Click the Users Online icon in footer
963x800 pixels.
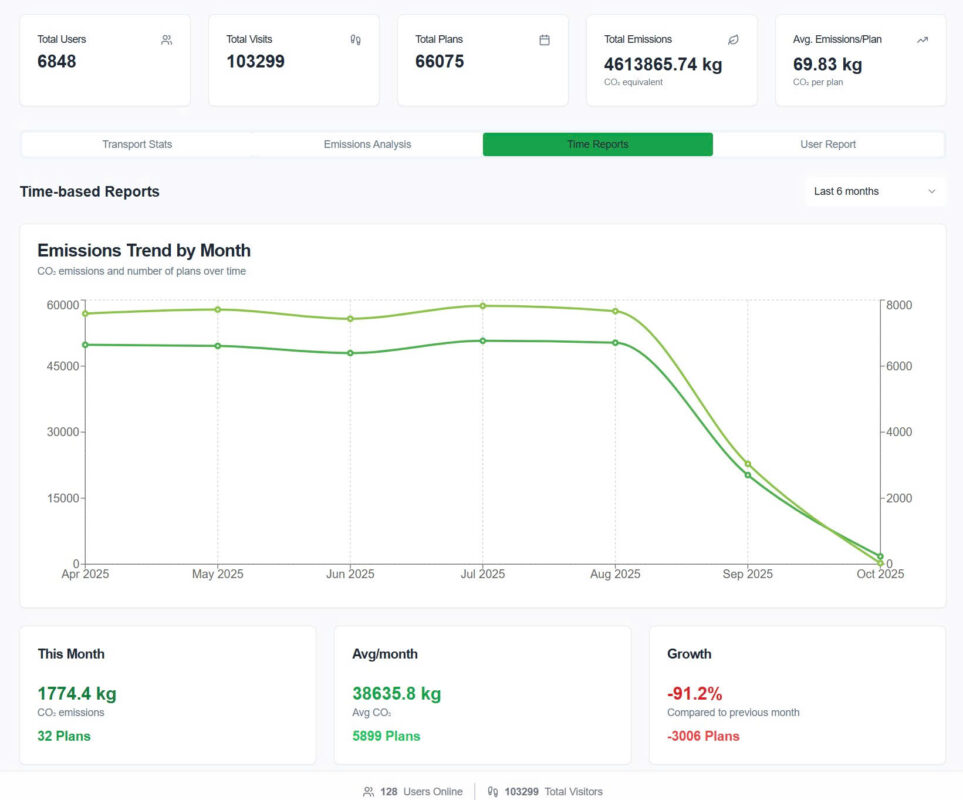(x=368, y=791)
